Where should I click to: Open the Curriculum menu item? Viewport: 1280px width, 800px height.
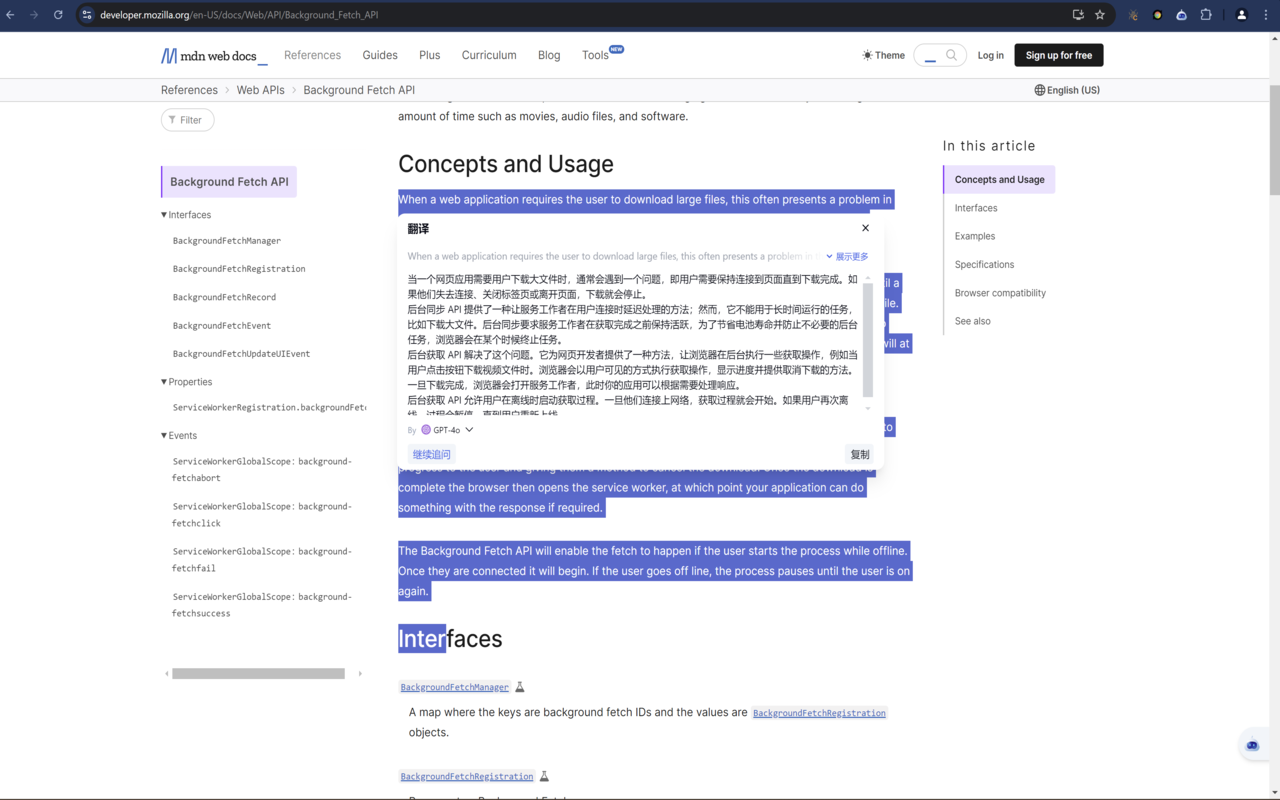tap(489, 55)
